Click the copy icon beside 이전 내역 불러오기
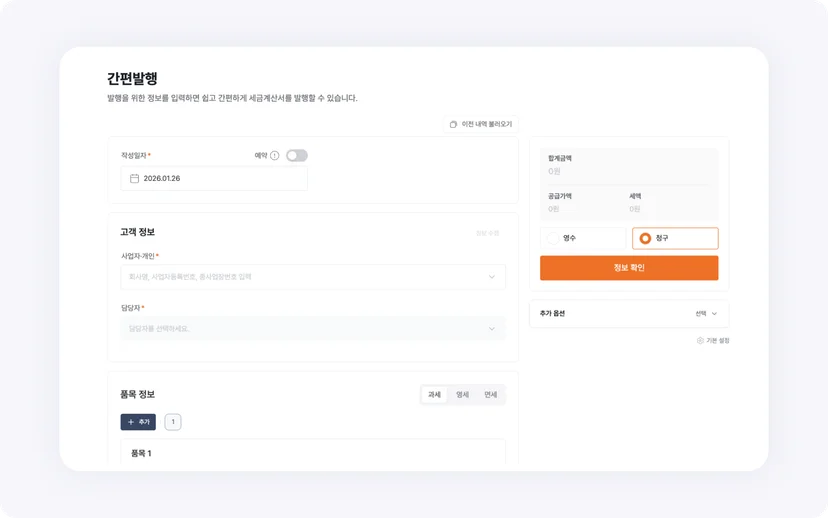The image size is (828, 518). click(453, 125)
